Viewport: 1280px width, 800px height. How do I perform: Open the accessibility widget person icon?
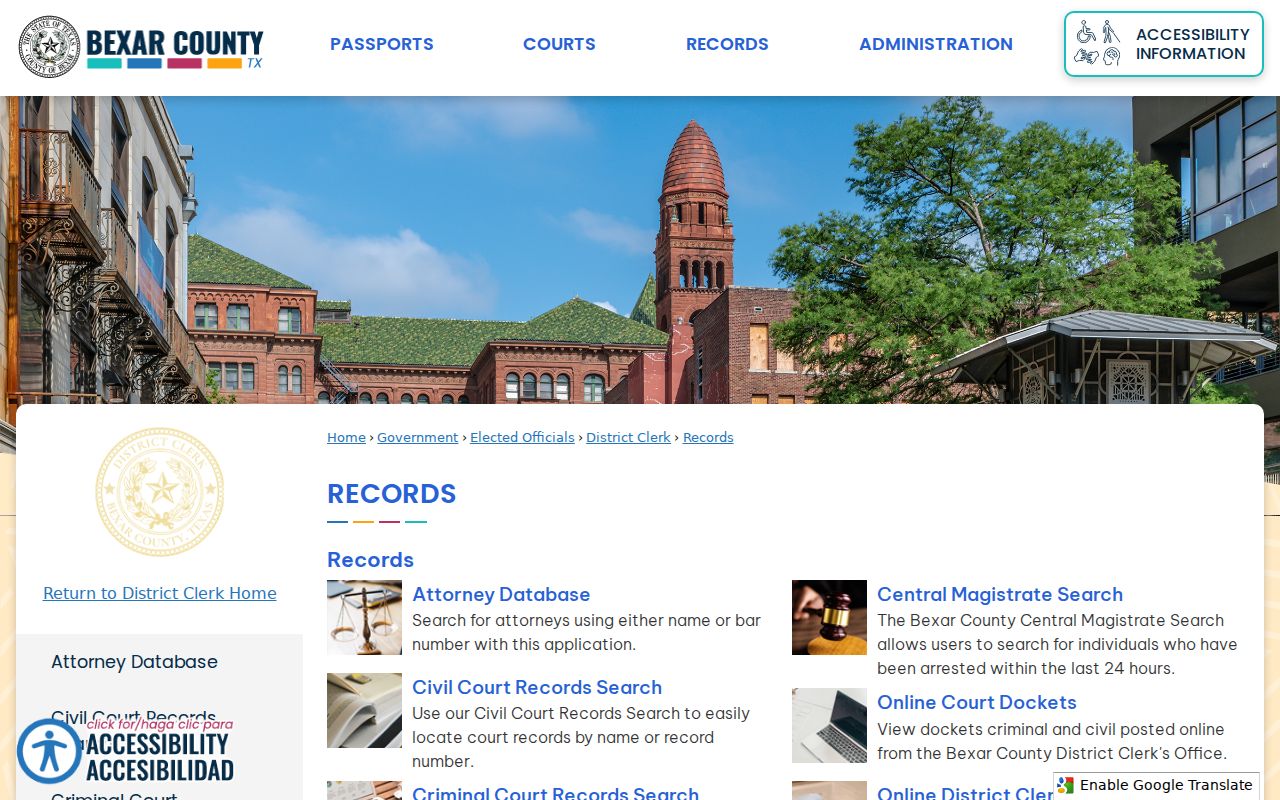tap(49, 751)
